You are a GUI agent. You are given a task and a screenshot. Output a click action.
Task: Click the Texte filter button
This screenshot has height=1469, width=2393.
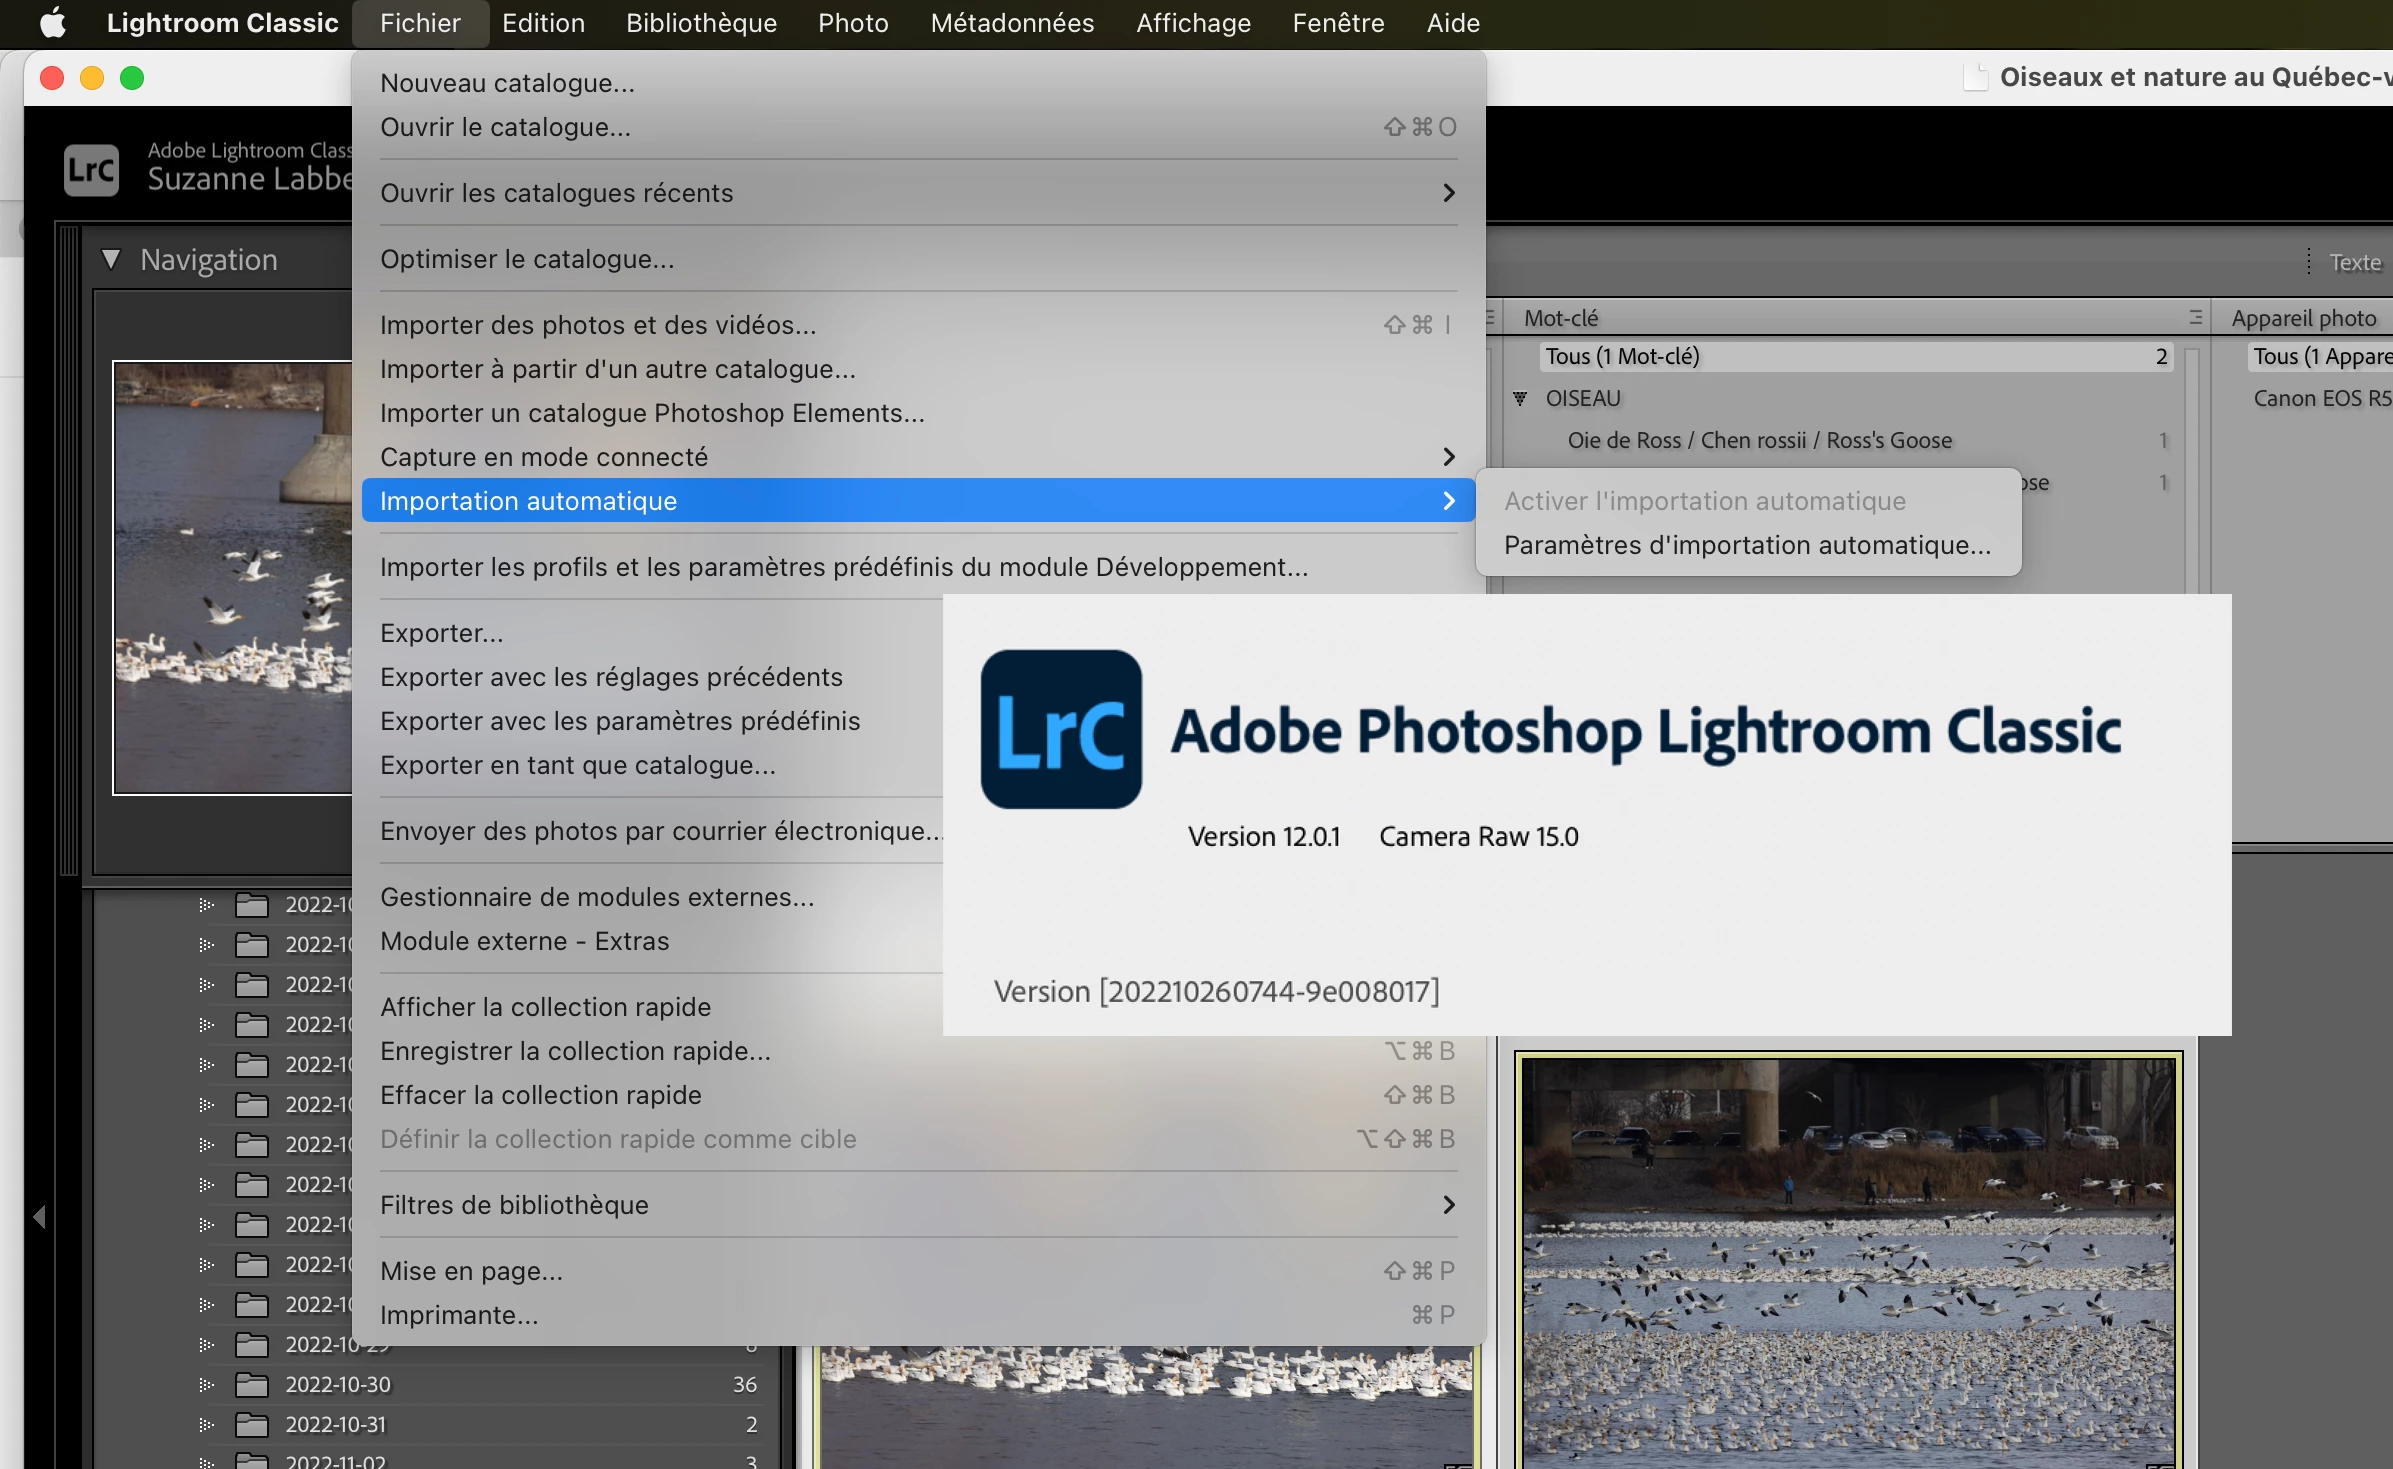[2354, 262]
